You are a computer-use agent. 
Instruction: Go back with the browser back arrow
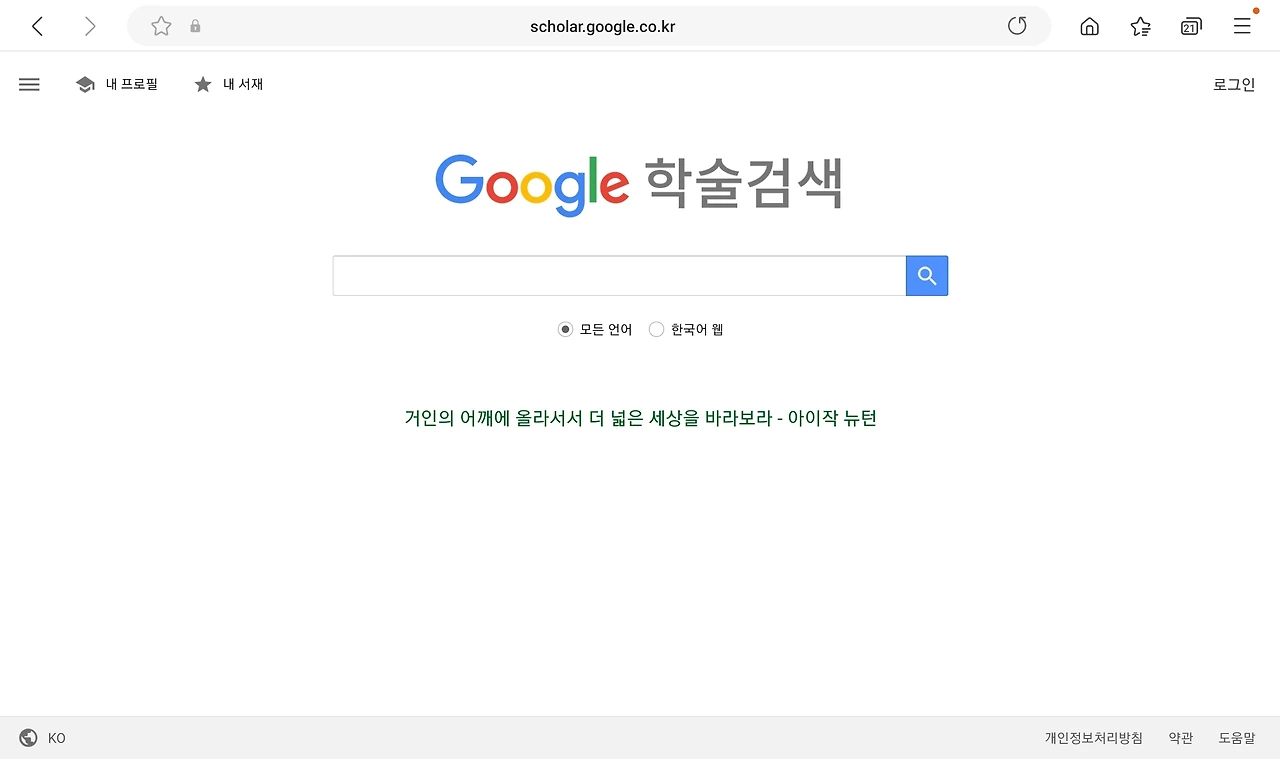[38, 27]
